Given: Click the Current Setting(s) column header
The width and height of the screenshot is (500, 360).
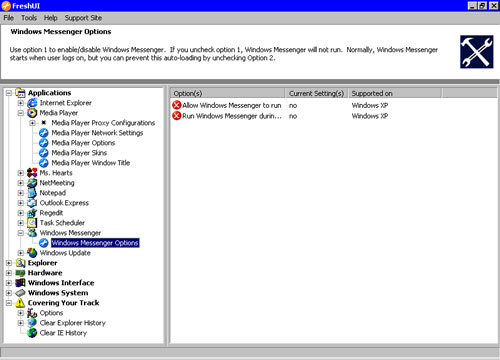Looking at the screenshot, I should click(x=316, y=93).
